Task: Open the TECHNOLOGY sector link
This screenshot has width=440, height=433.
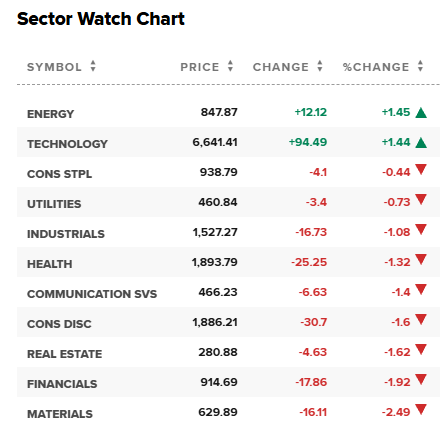Action: [67, 144]
